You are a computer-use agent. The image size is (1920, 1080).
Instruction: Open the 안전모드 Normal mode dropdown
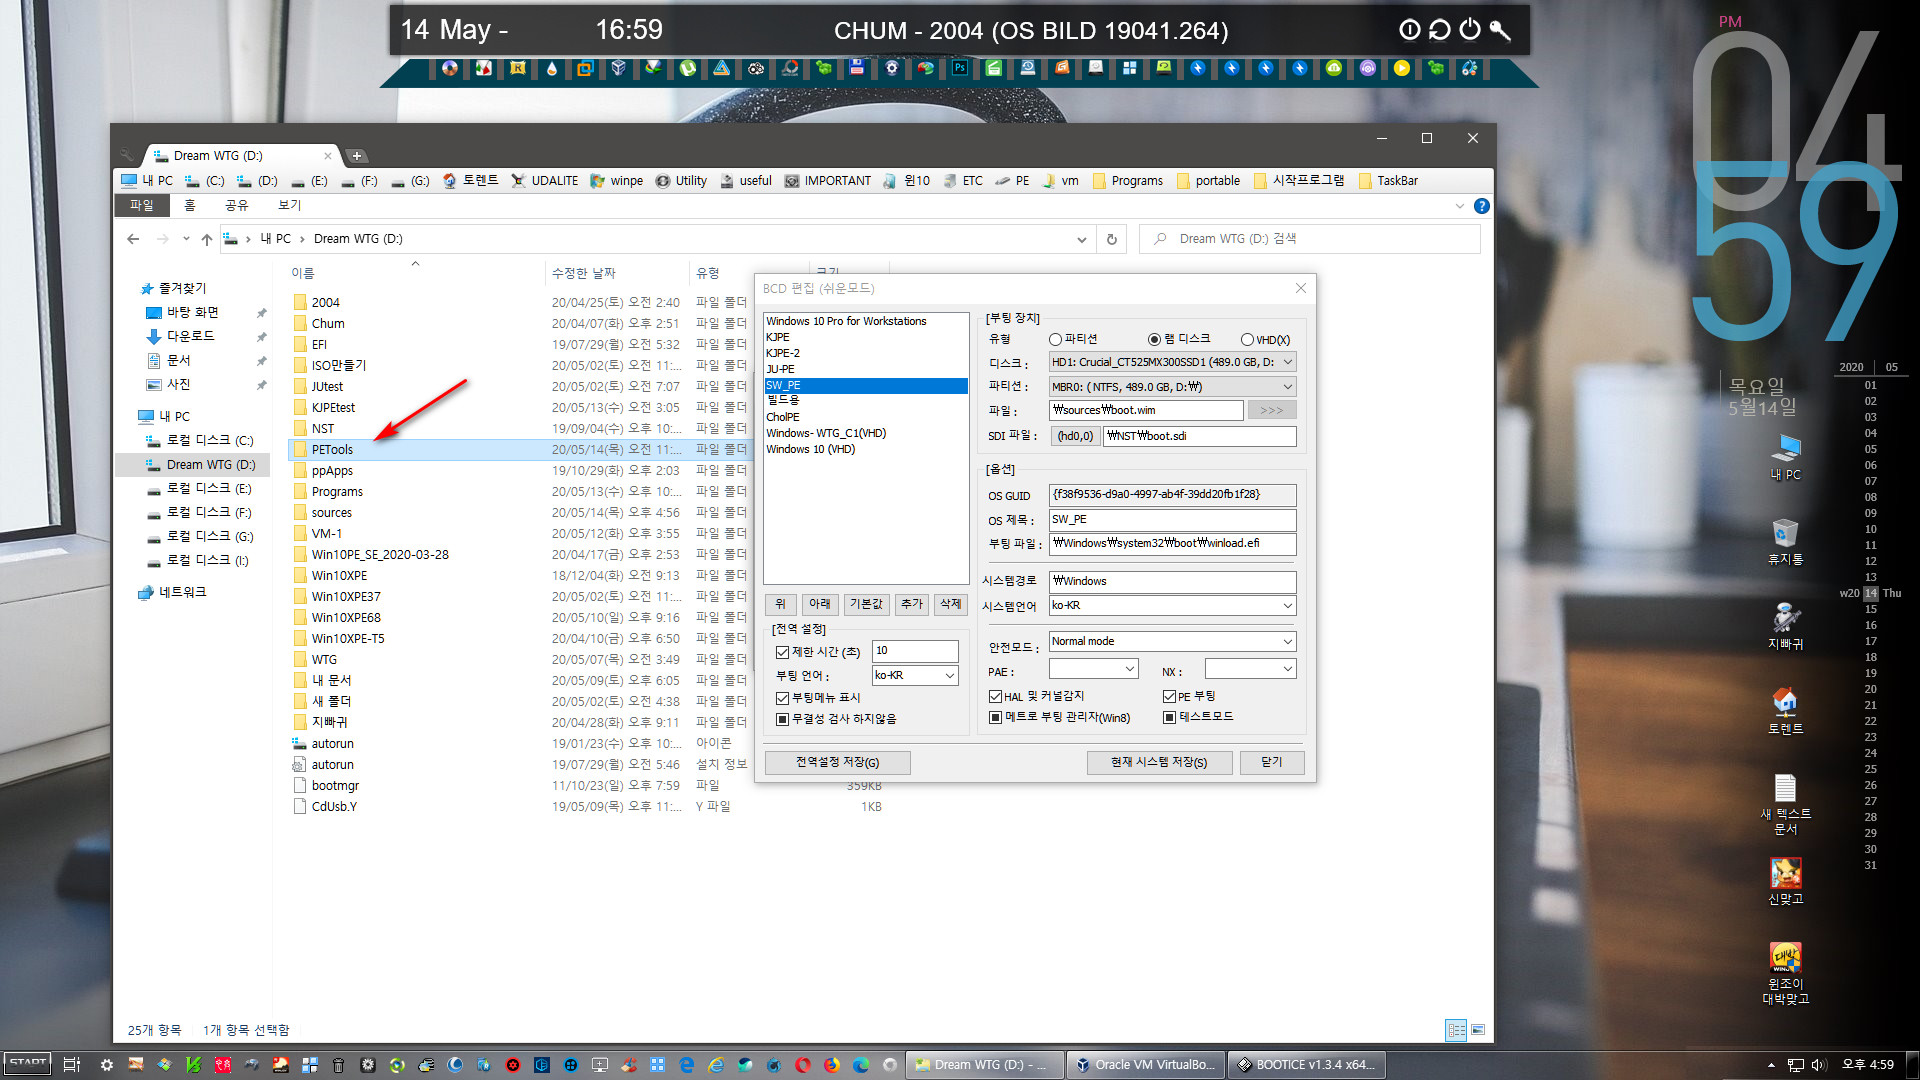pyautogui.click(x=1172, y=641)
